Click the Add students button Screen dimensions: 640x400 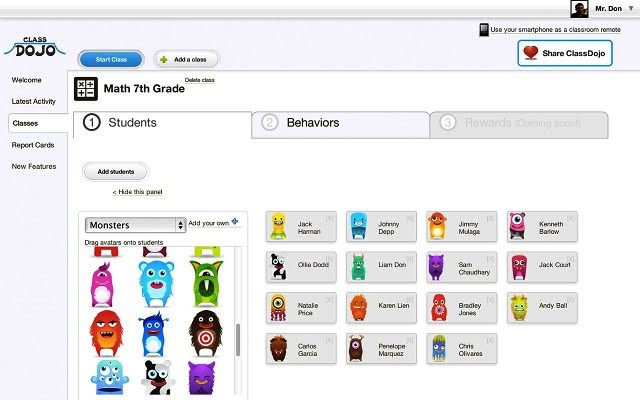click(116, 172)
